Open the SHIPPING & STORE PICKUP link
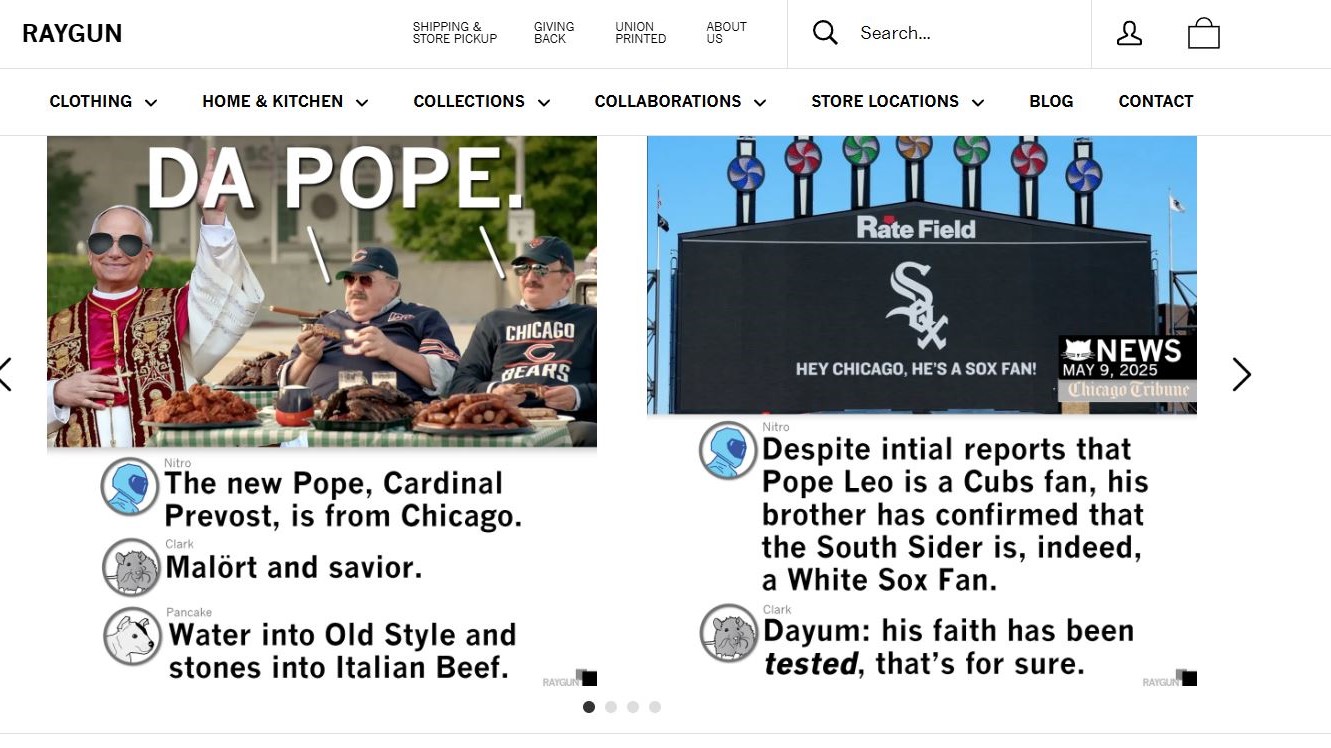Image resolution: width=1331 pixels, height=748 pixels. tap(454, 33)
